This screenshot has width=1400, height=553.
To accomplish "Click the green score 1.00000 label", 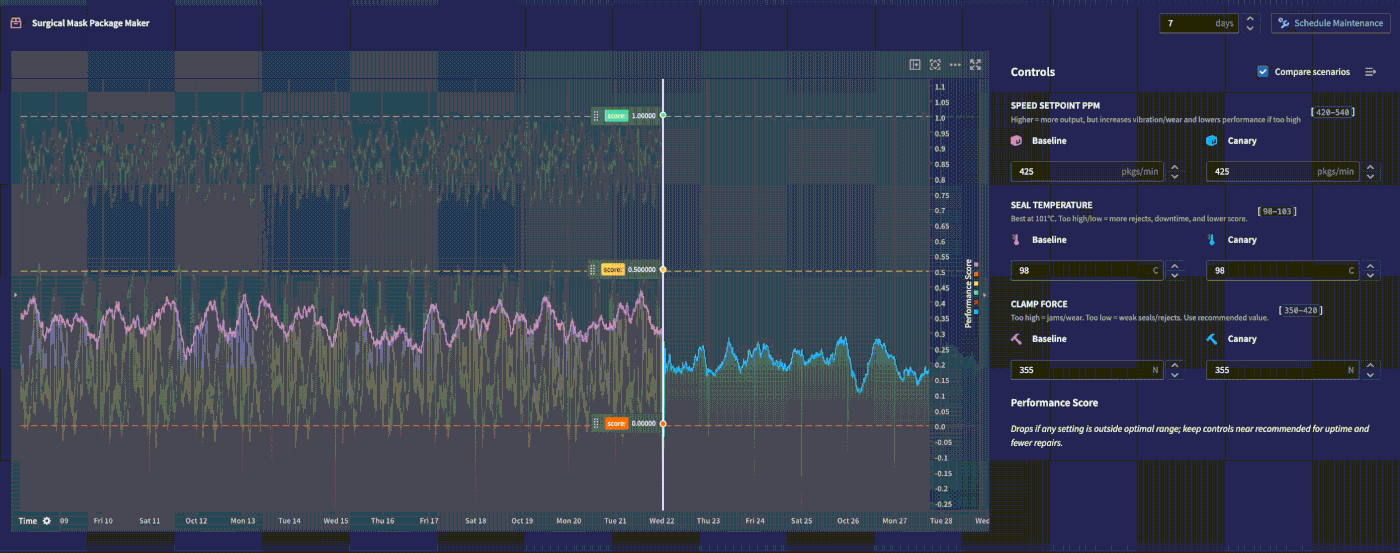I will tap(616, 116).
